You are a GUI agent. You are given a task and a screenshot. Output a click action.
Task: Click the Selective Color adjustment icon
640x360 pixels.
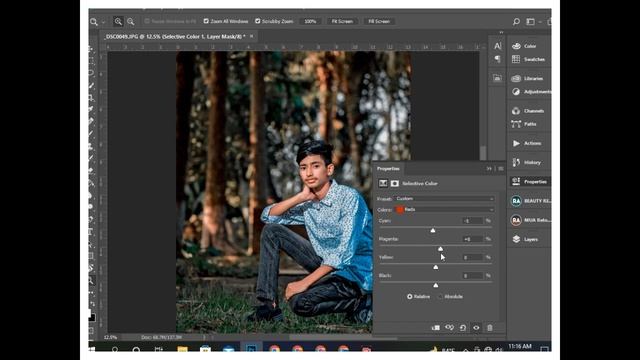click(383, 183)
